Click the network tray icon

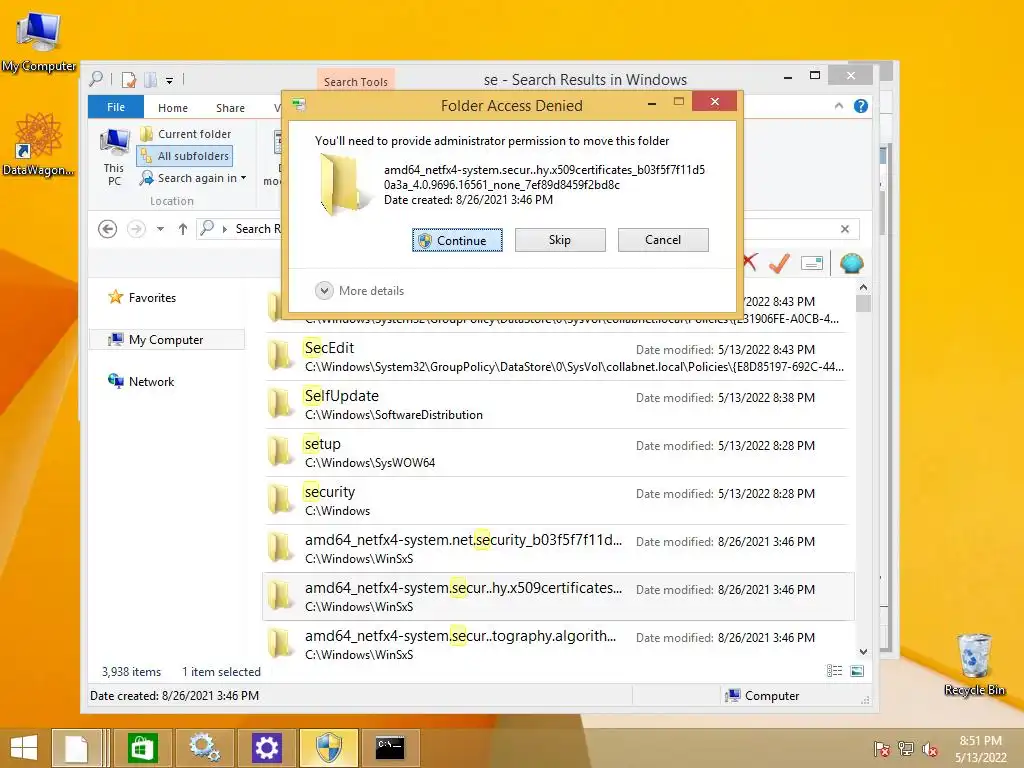click(905, 749)
